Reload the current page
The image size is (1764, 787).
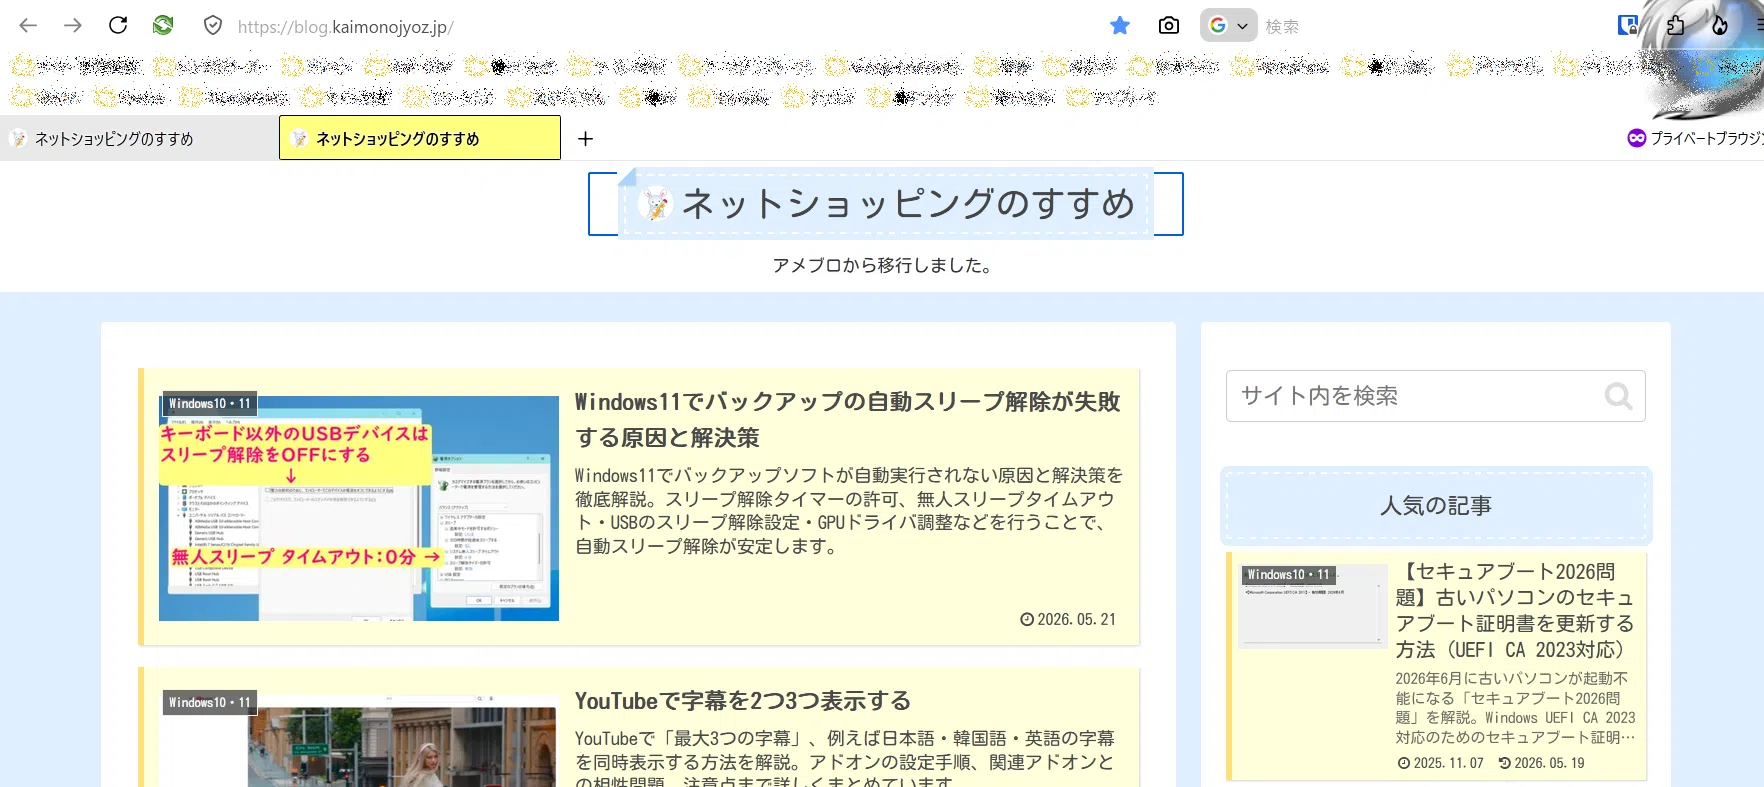pyautogui.click(x=118, y=25)
